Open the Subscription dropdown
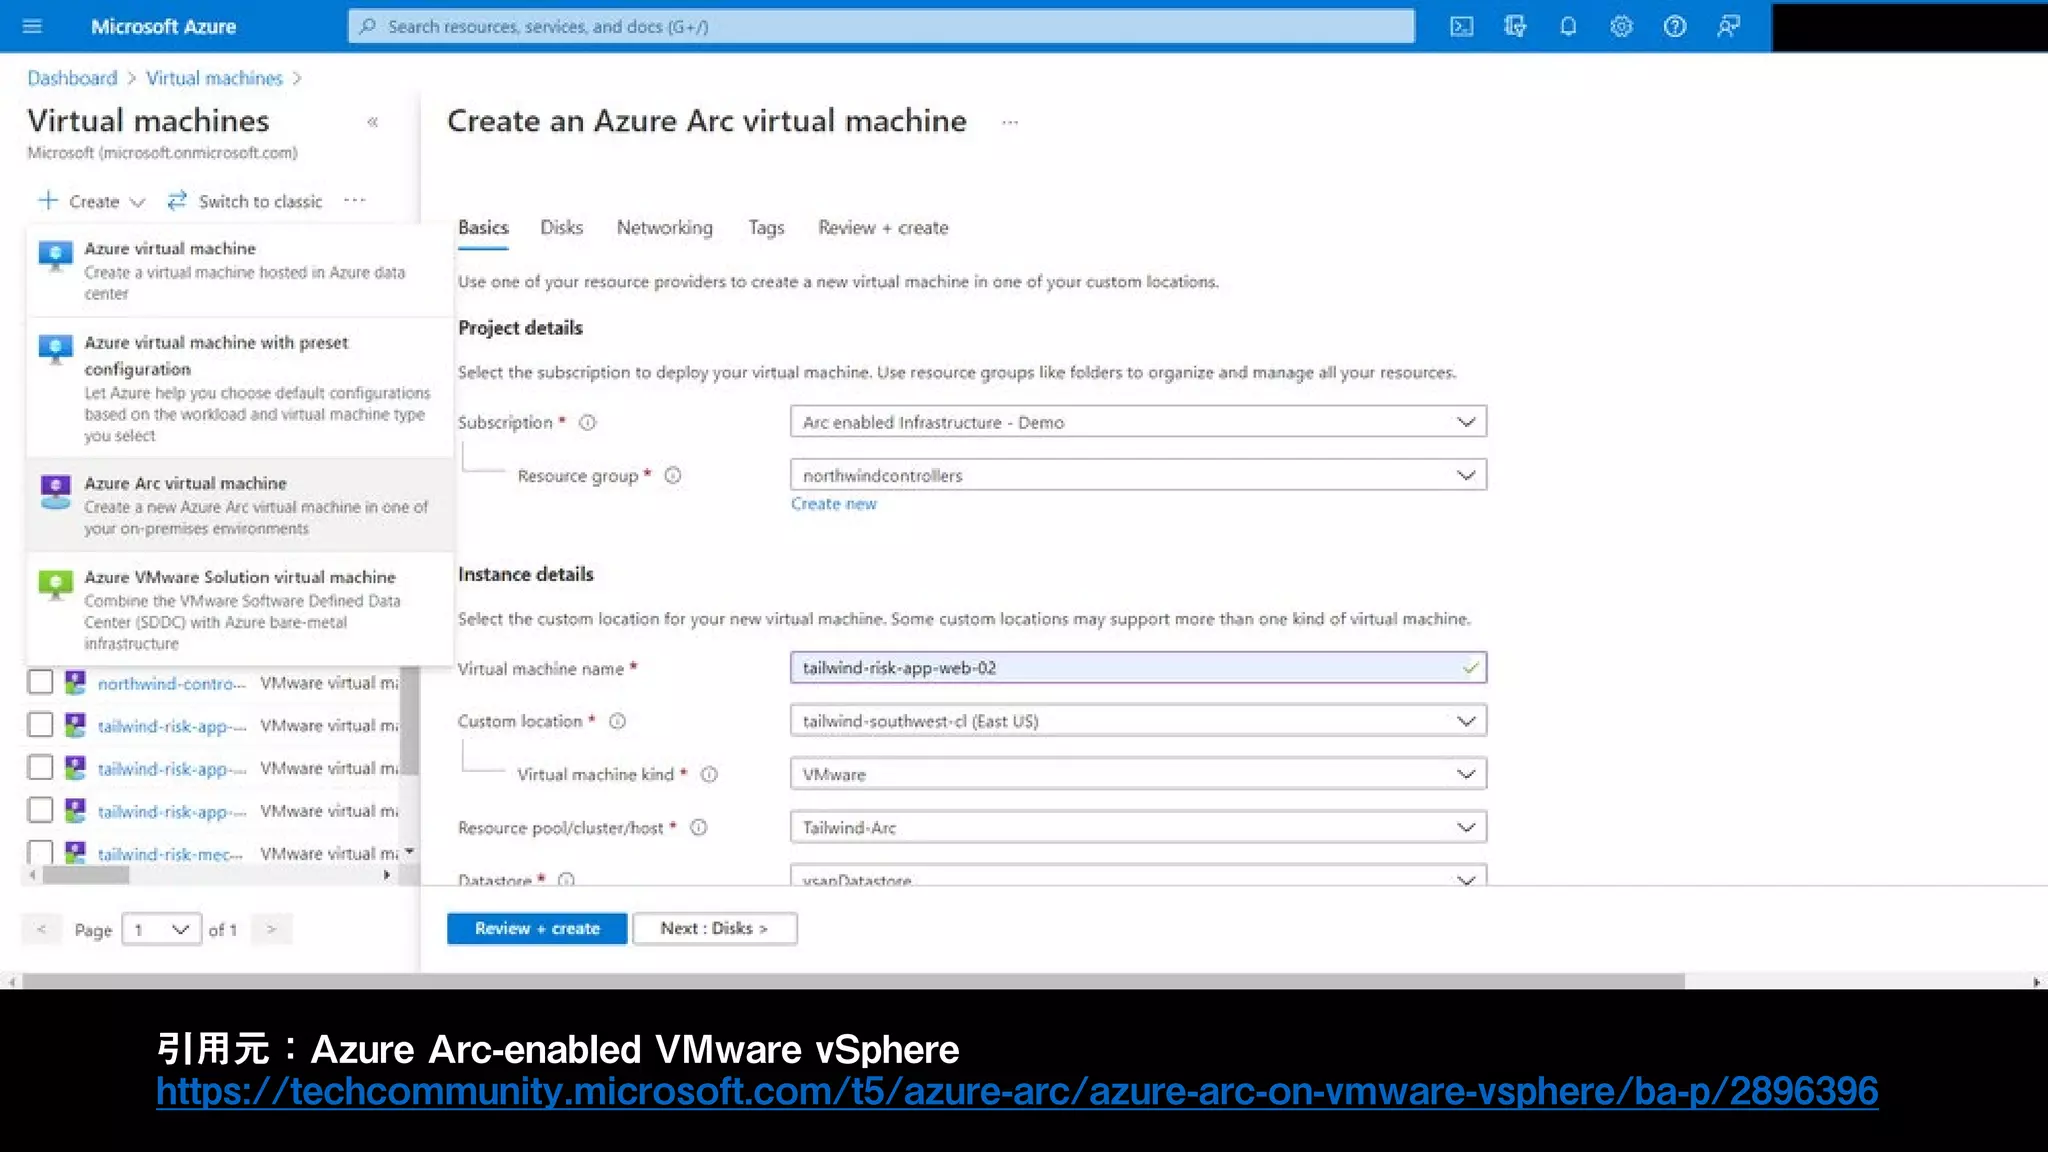 1138,422
